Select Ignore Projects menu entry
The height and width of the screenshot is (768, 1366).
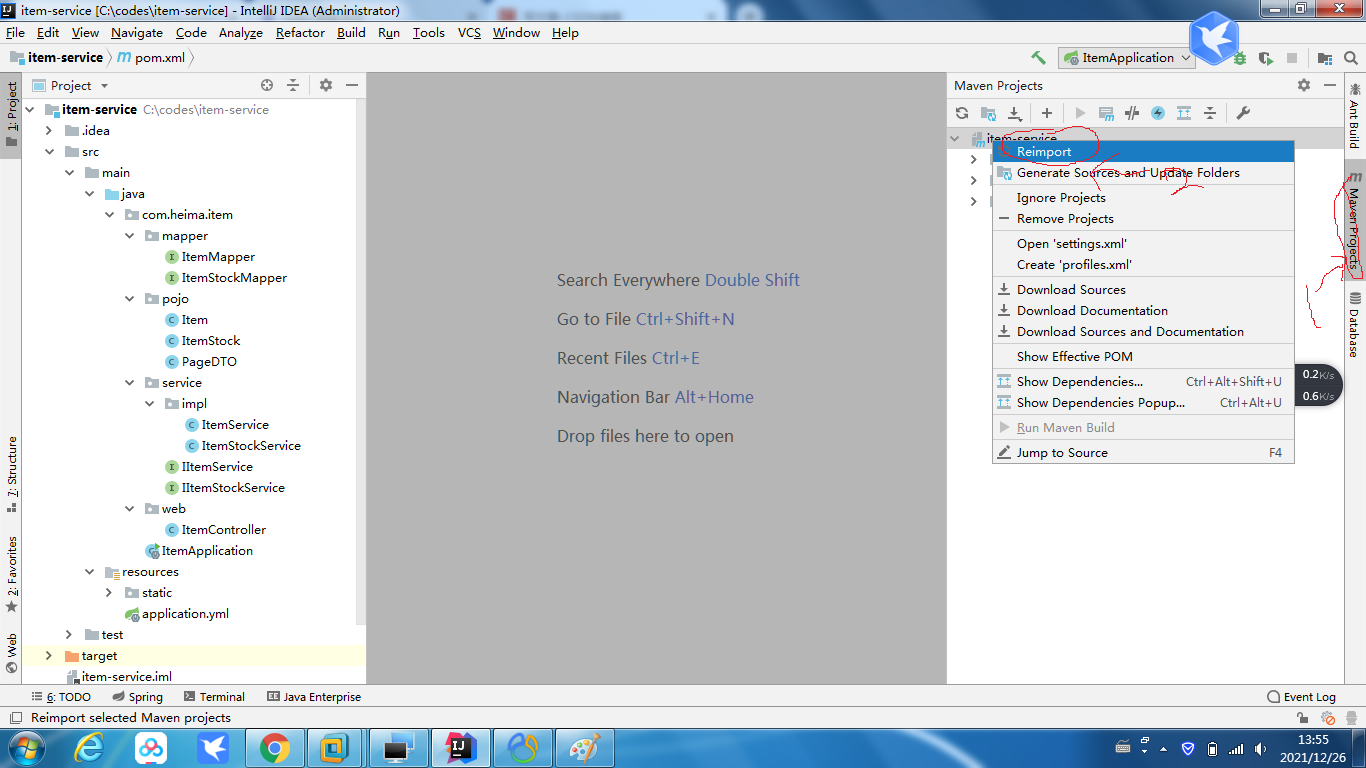click(x=1143, y=198)
